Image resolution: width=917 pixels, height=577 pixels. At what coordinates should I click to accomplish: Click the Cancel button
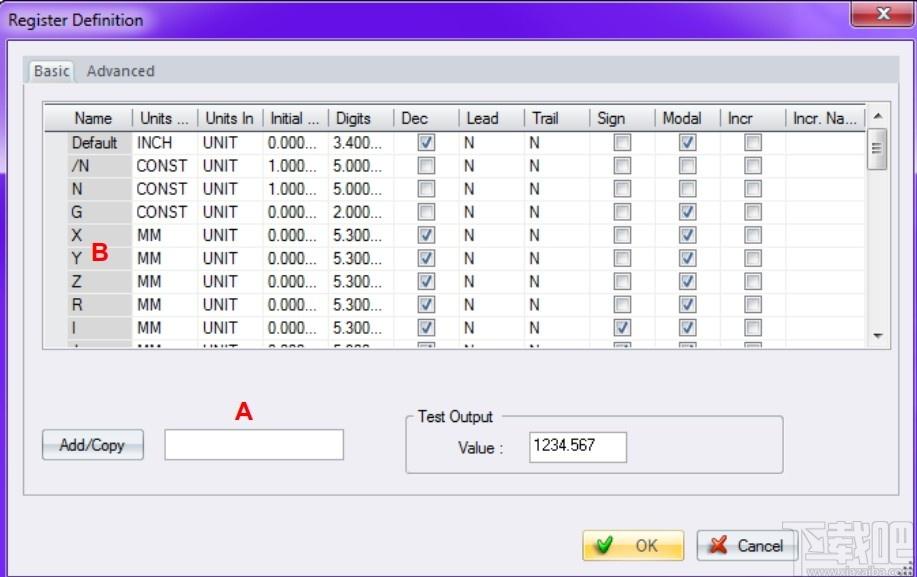[x=747, y=545]
